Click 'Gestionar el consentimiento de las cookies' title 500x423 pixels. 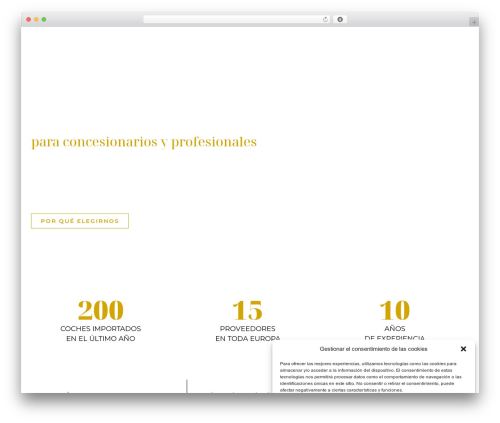point(373,349)
